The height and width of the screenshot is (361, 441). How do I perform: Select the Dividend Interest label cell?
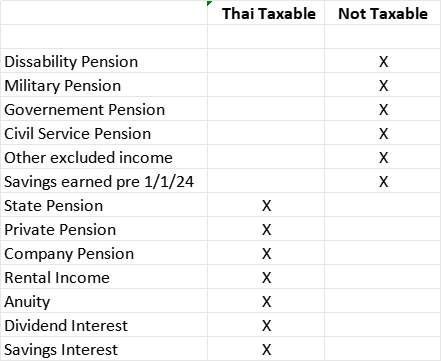pos(104,325)
